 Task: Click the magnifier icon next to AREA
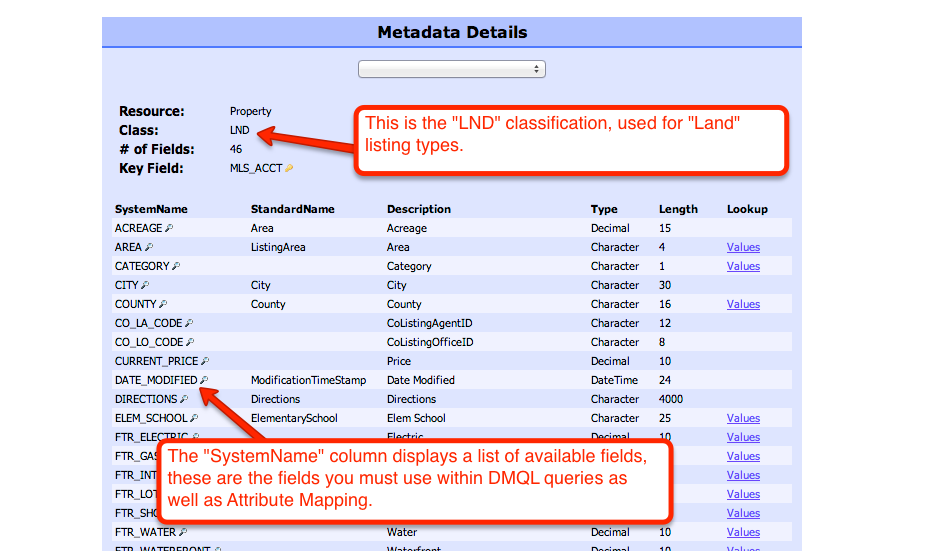[x=149, y=247]
